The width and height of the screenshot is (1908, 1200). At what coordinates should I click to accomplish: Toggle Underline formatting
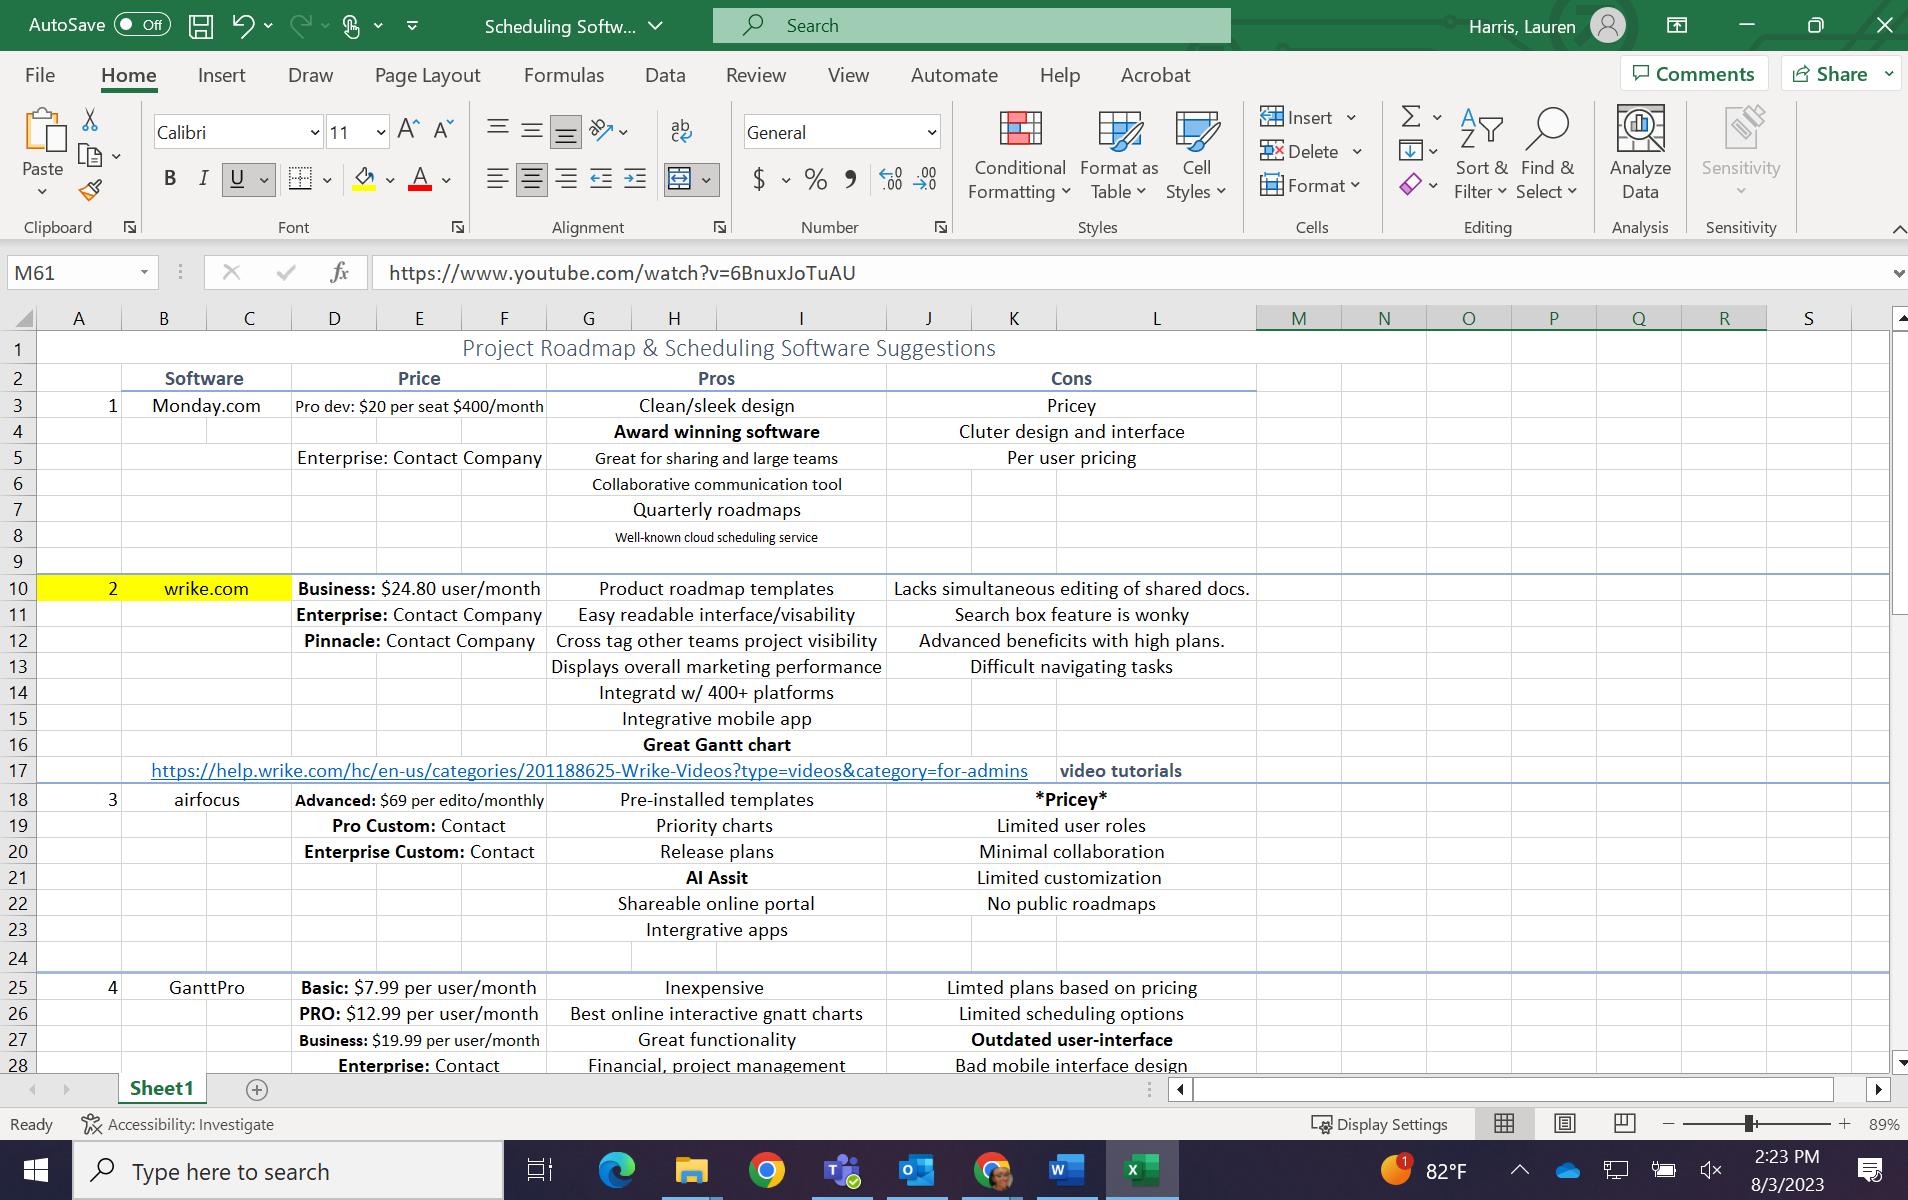[237, 179]
